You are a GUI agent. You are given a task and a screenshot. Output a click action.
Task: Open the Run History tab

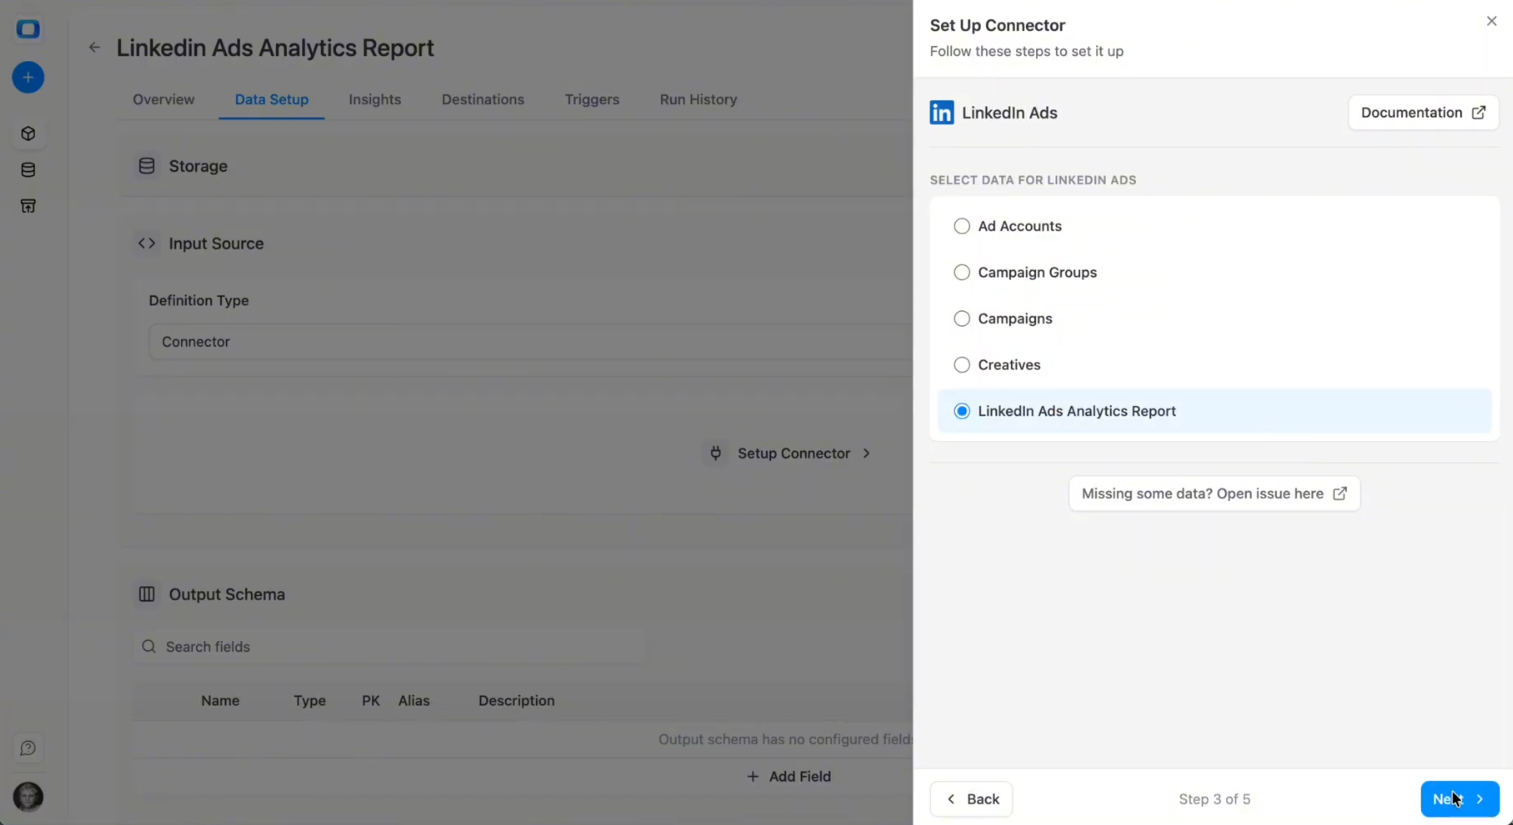(698, 99)
